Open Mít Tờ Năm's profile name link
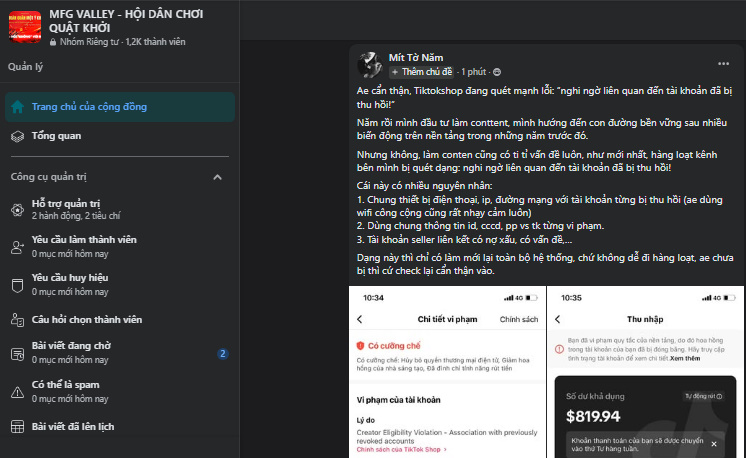The height and width of the screenshot is (458, 746). [x=416, y=57]
